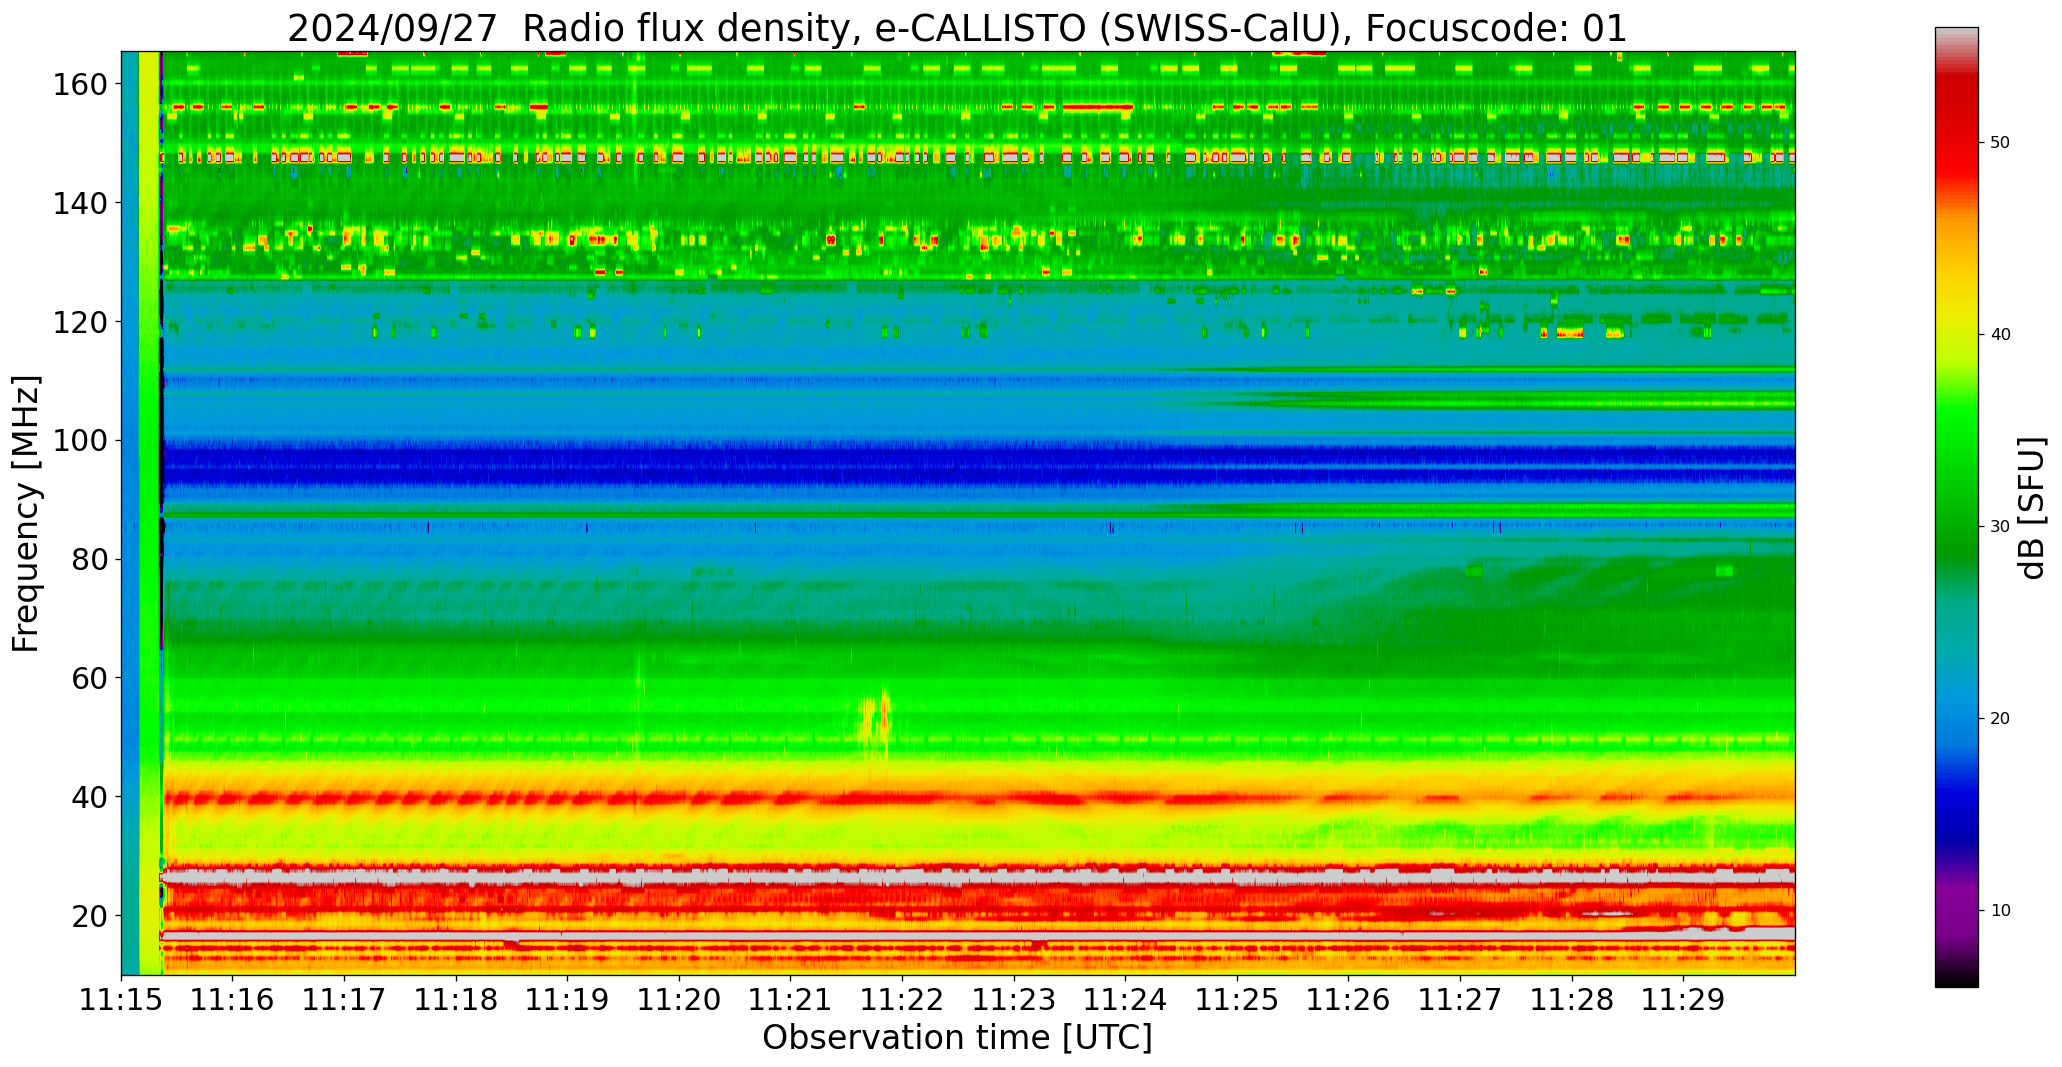Click the grey saturated band near 27 MHz
The width and height of the screenshot is (2062, 1067).
point(978,876)
